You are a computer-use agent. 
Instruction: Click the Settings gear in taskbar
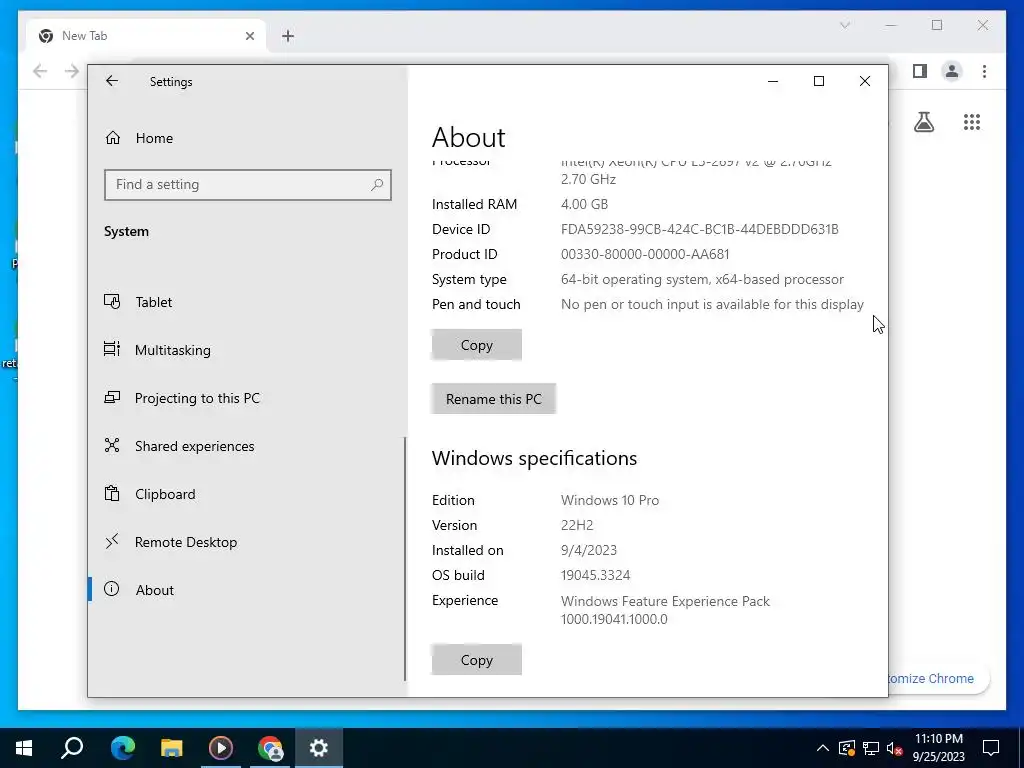(x=319, y=748)
